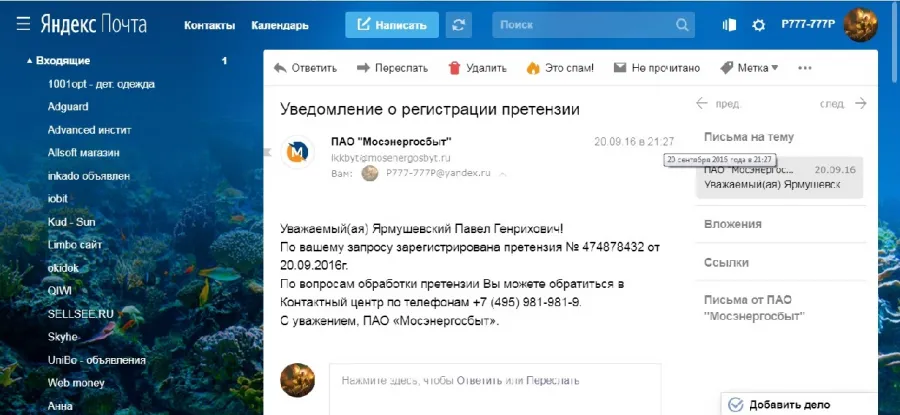Screen dimensions: 900x415
Task: Open related letter from ПАО Мосэнергос
Action: click(x=779, y=177)
